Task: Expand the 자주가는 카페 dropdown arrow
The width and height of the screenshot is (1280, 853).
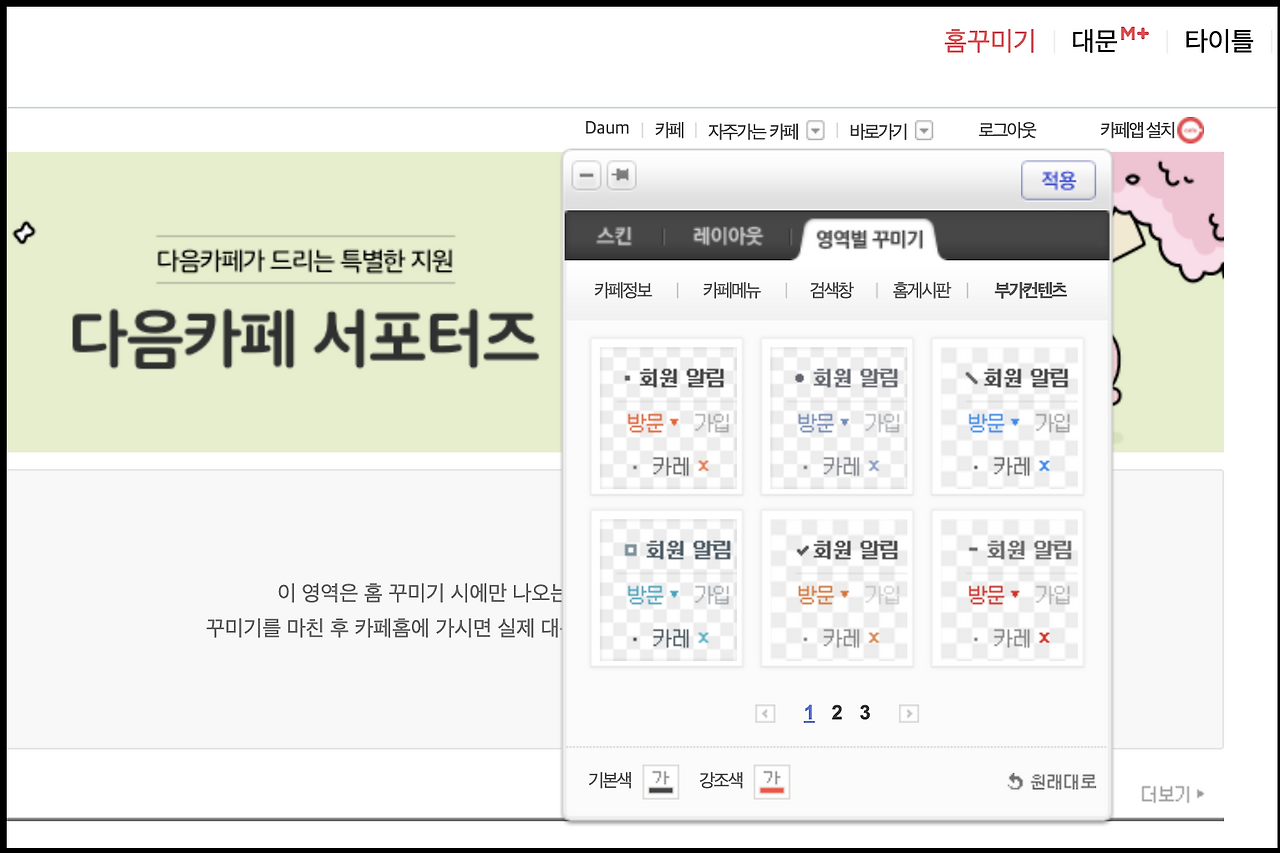Action: [815, 130]
